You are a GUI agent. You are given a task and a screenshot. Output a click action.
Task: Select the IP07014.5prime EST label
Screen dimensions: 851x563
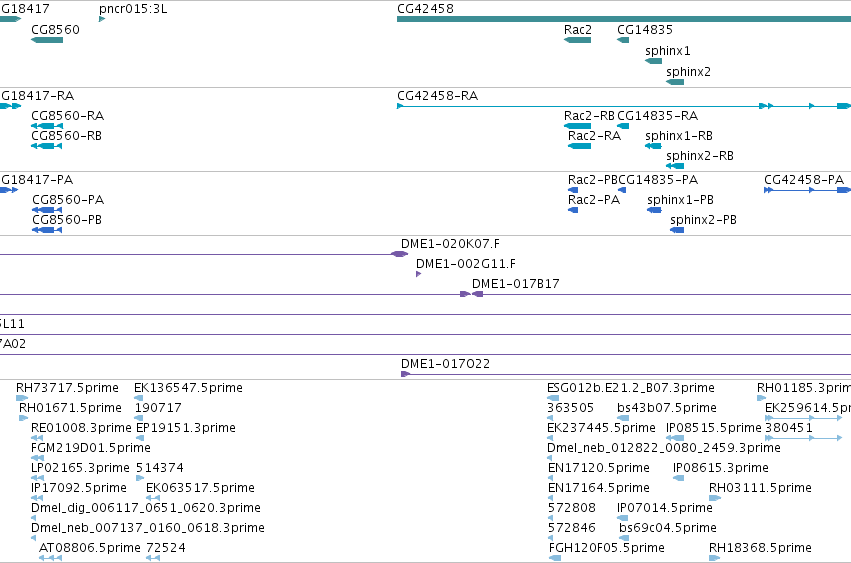point(665,508)
